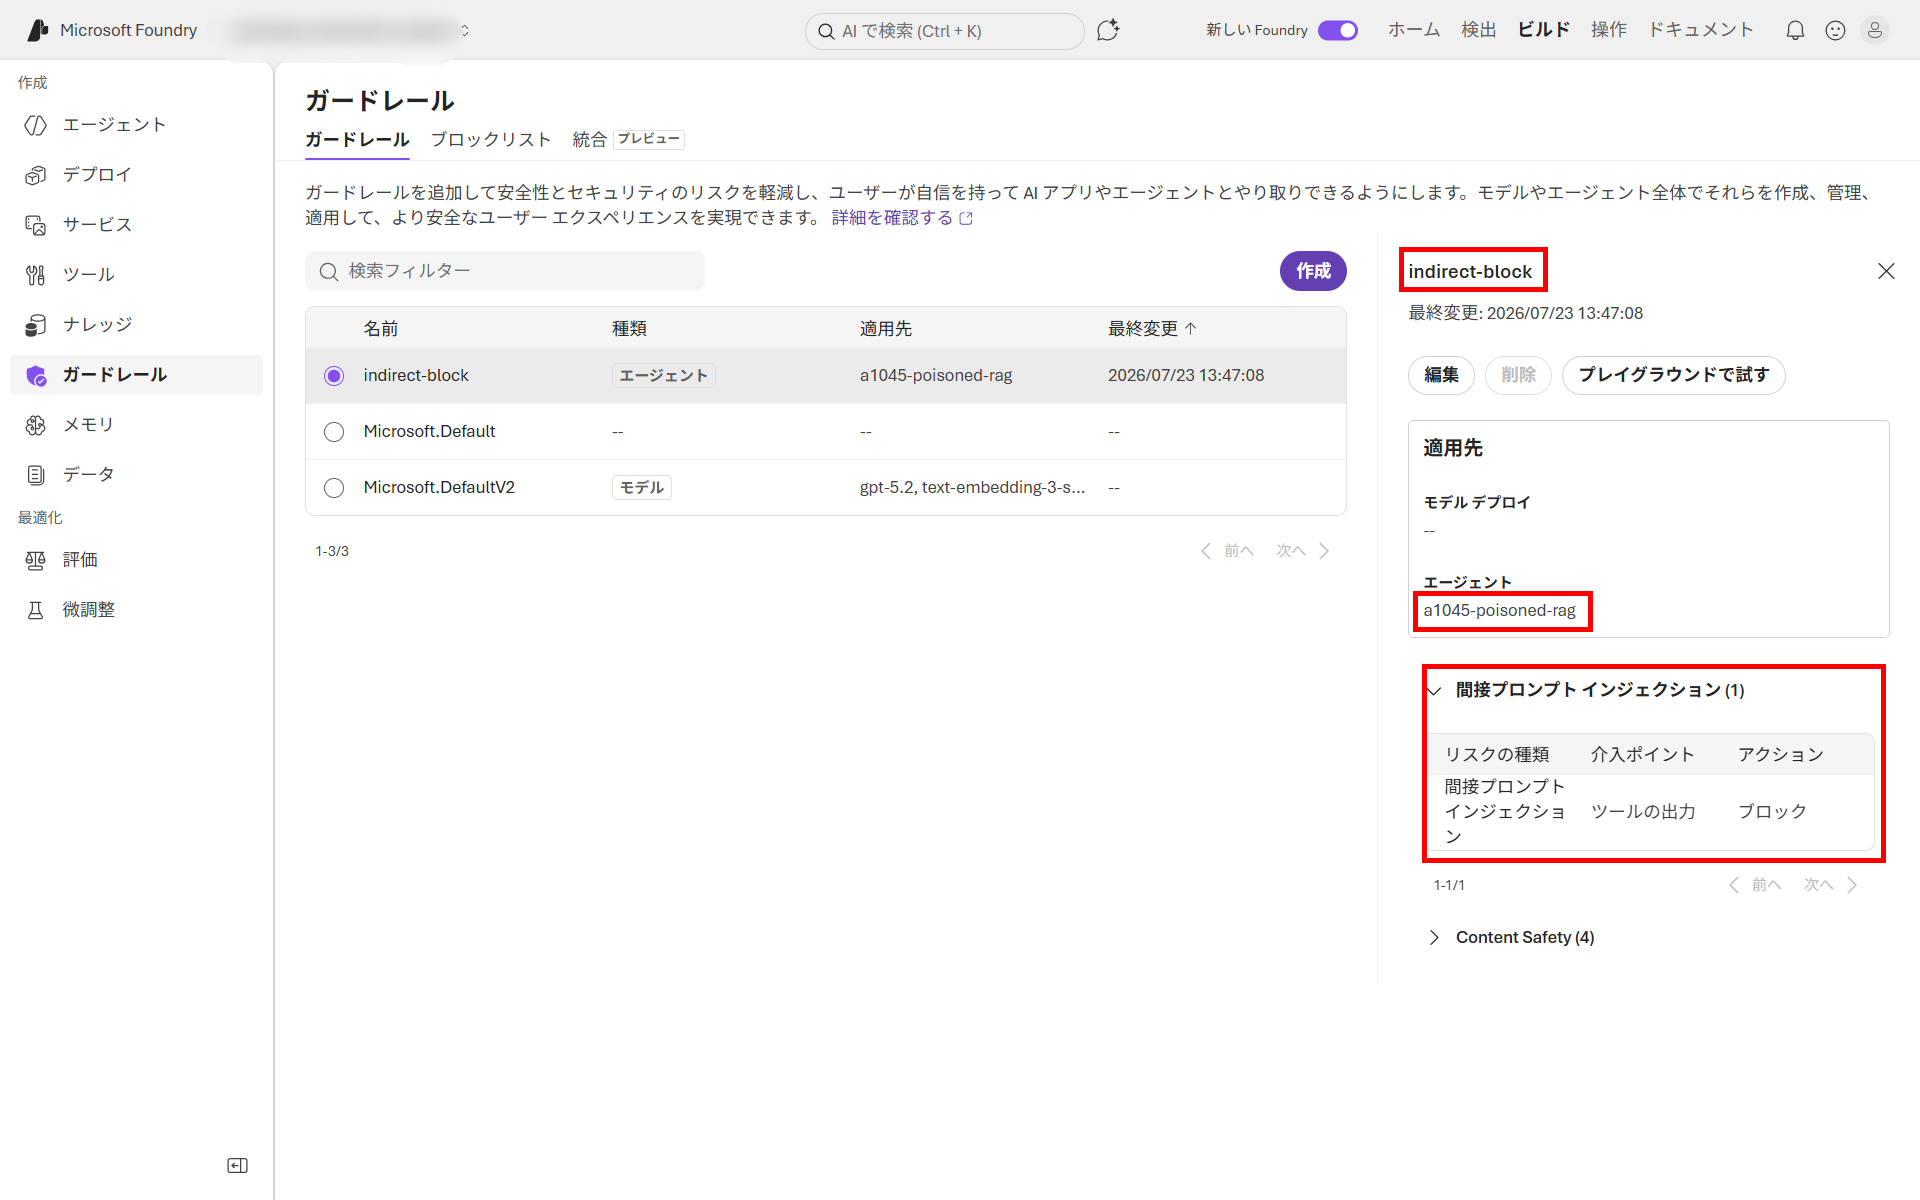Click the 種類 column header
1920x1200 pixels.
tap(629, 328)
